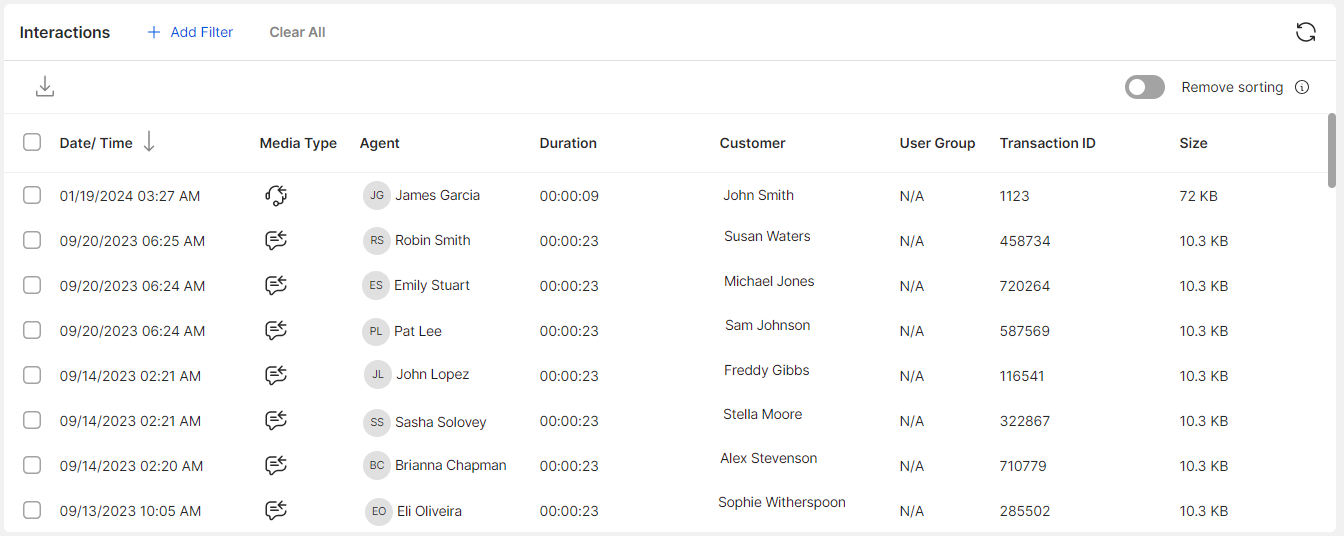Click Clear All filters
Screen dimensions: 1344x536
coord(297,32)
